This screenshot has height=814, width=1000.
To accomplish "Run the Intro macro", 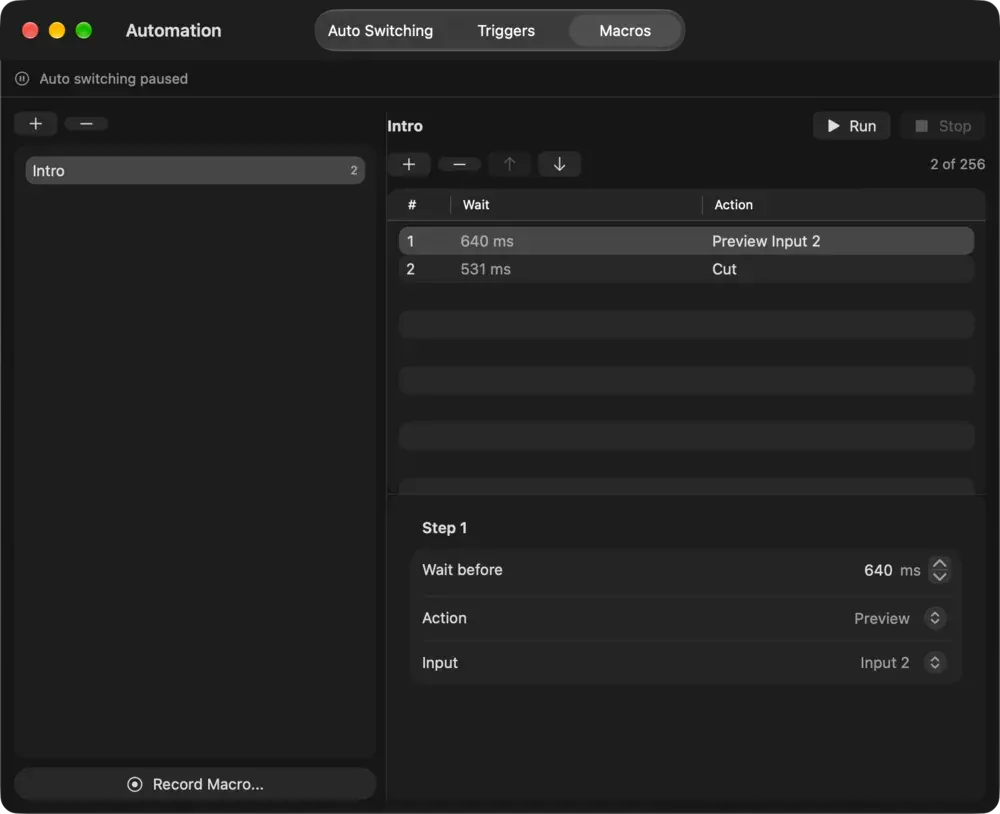I will pyautogui.click(x=851, y=126).
